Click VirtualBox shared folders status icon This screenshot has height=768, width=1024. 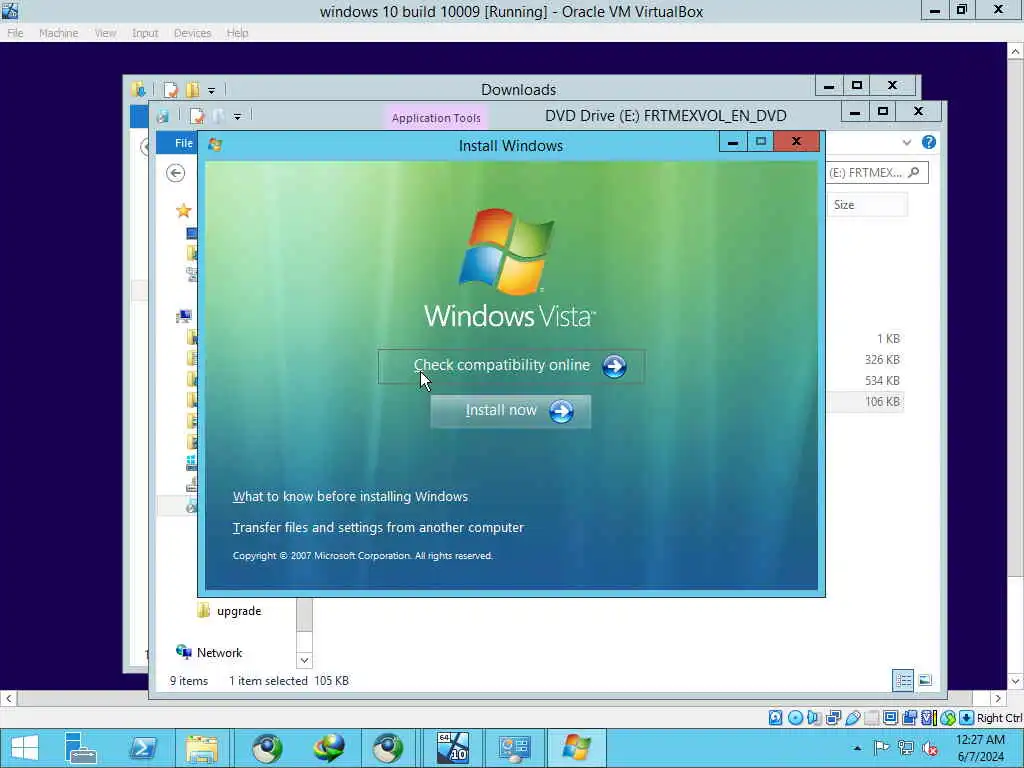click(x=871, y=718)
